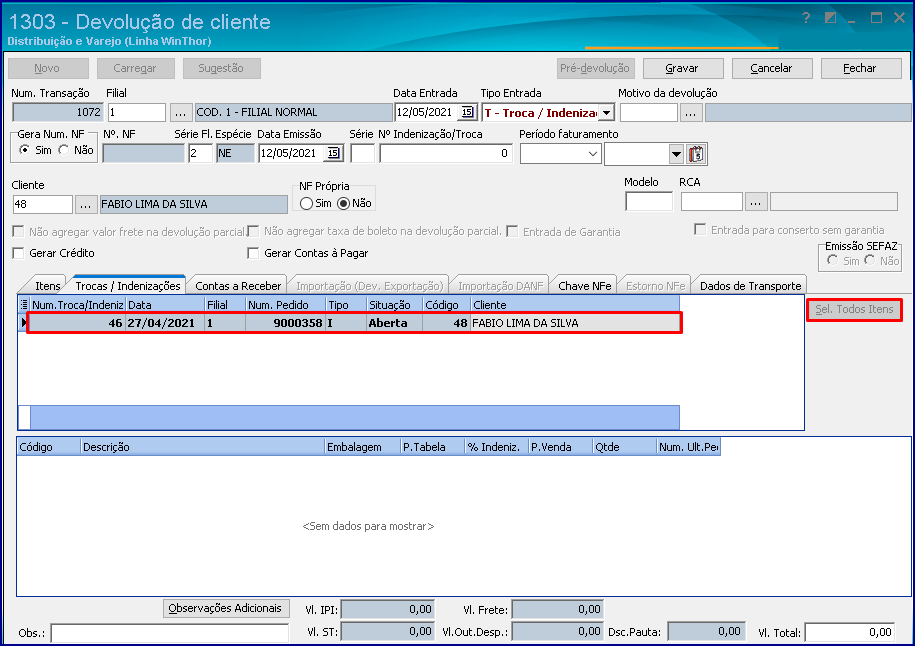Click the Cancelar button
Screen dimensions: 915x646
(x=771, y=68)
